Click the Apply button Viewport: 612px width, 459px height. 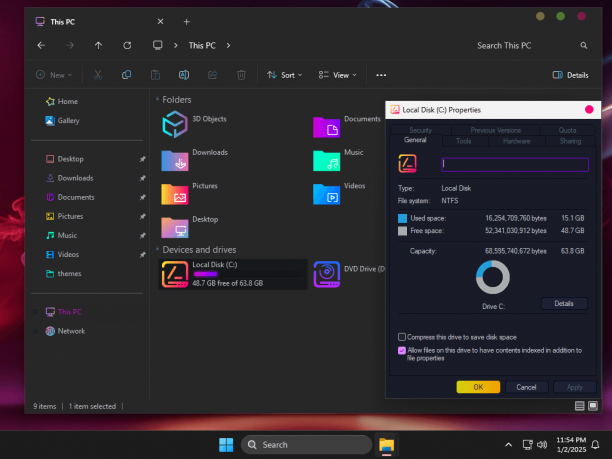575,387
